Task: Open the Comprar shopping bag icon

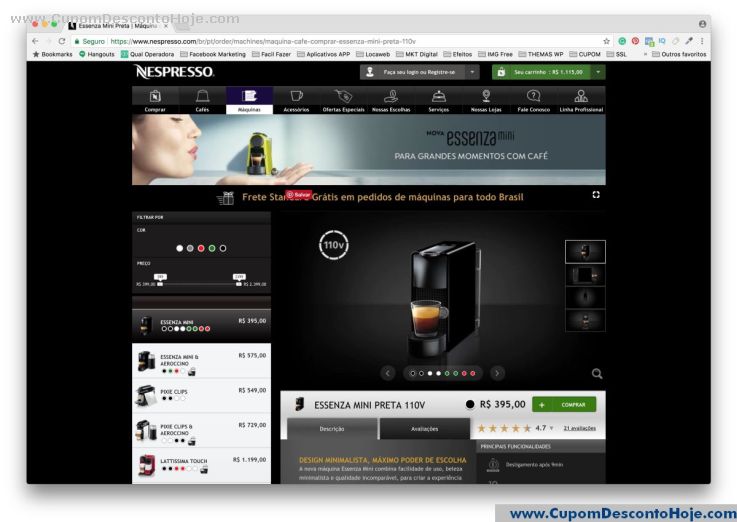Action: tap(155, 100)
